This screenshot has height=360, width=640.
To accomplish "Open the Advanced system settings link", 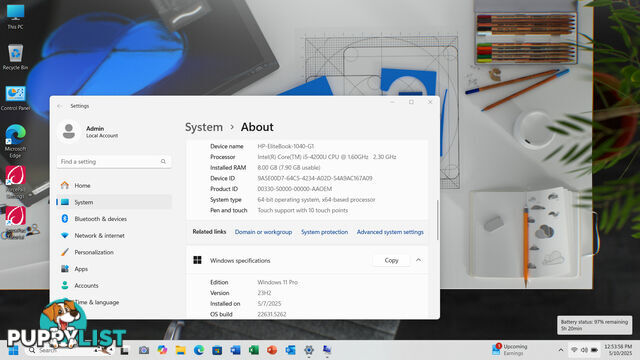I will coord(390,232).
